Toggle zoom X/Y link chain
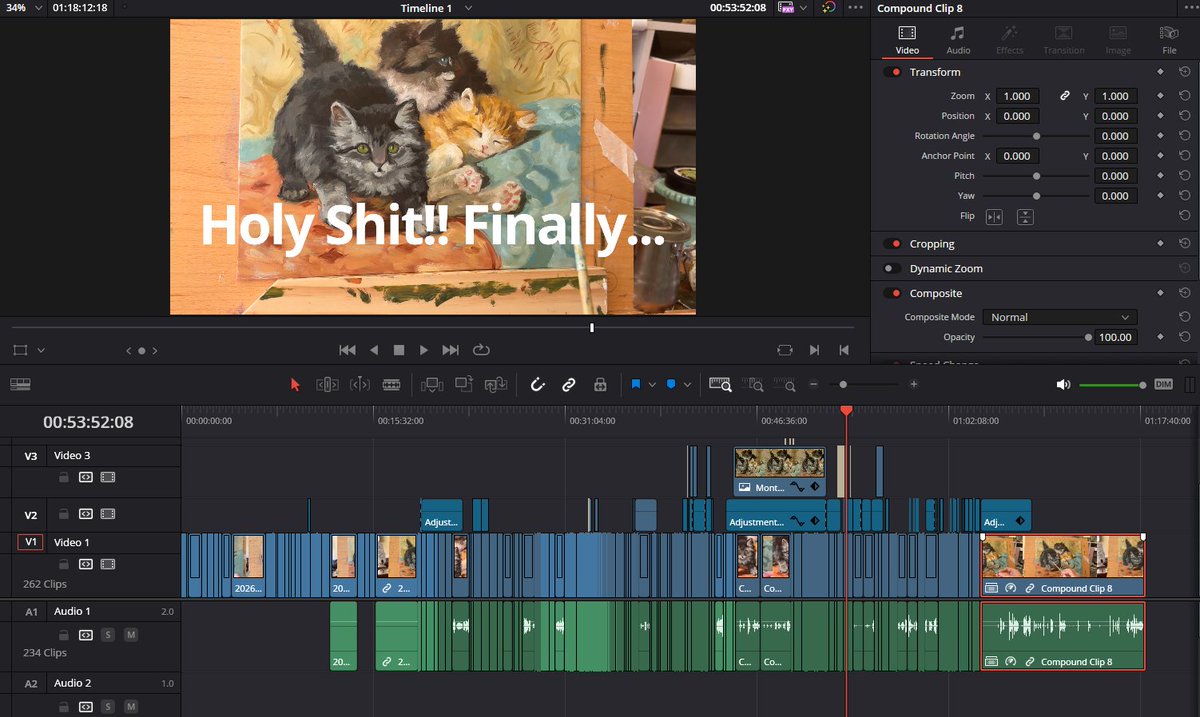Image resolution: width=1200 pixels, height=717 pixels. point(1065,96)
